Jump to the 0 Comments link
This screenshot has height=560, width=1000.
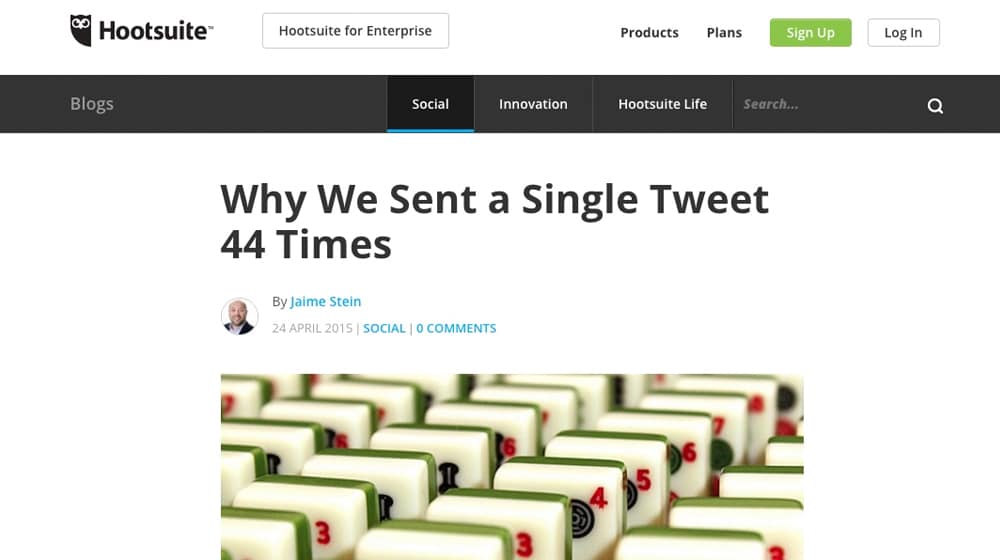(x=456, y=328)
